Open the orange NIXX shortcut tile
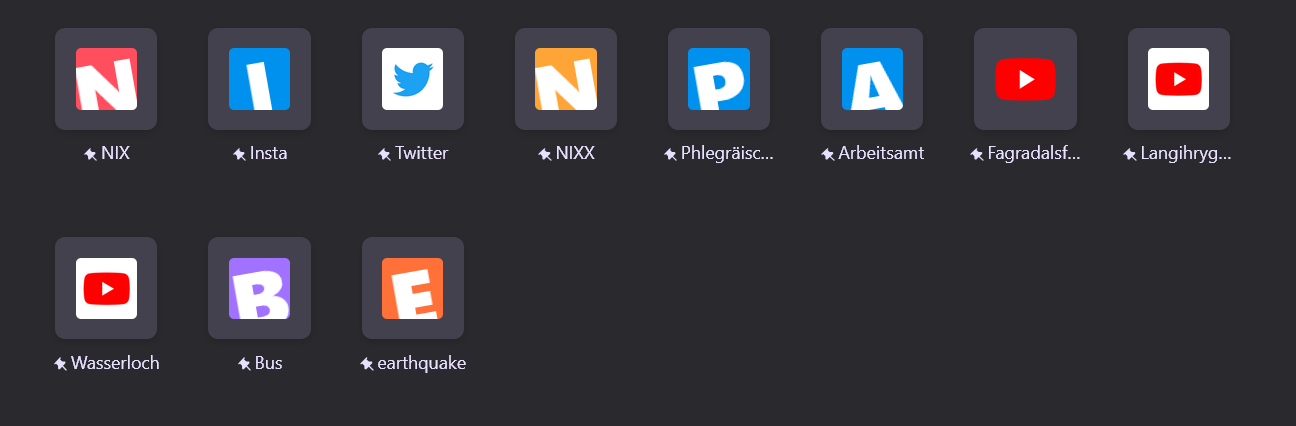The width and height of the screenshot is (1296, 426). coord(566,79)
